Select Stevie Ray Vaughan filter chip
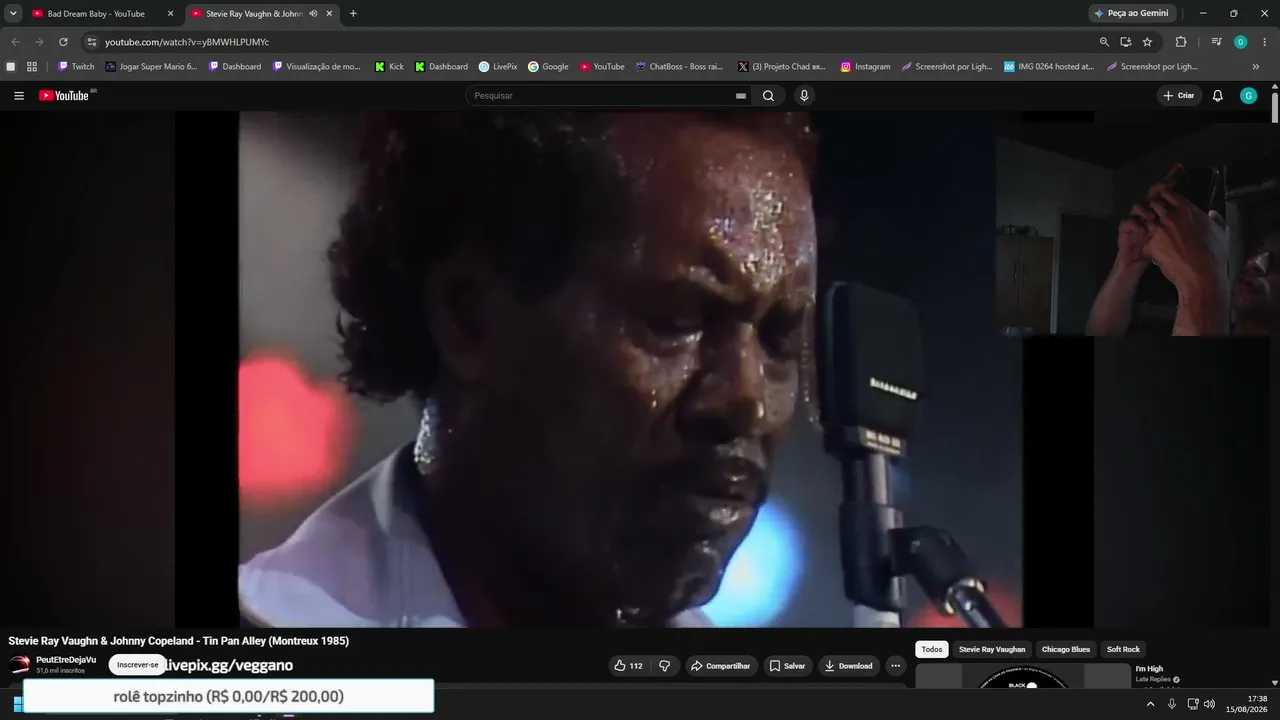 click(992, 650)
